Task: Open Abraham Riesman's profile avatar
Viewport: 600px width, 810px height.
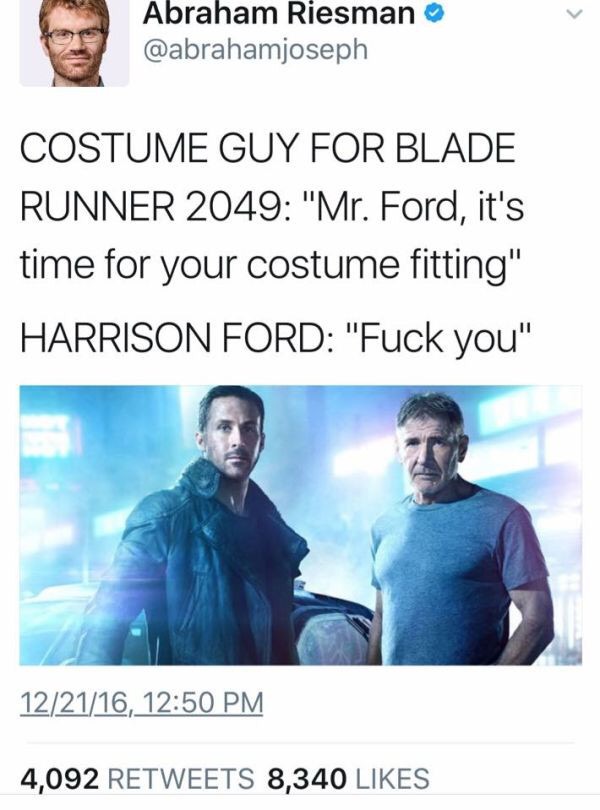Action: click(x=74, y=42)
